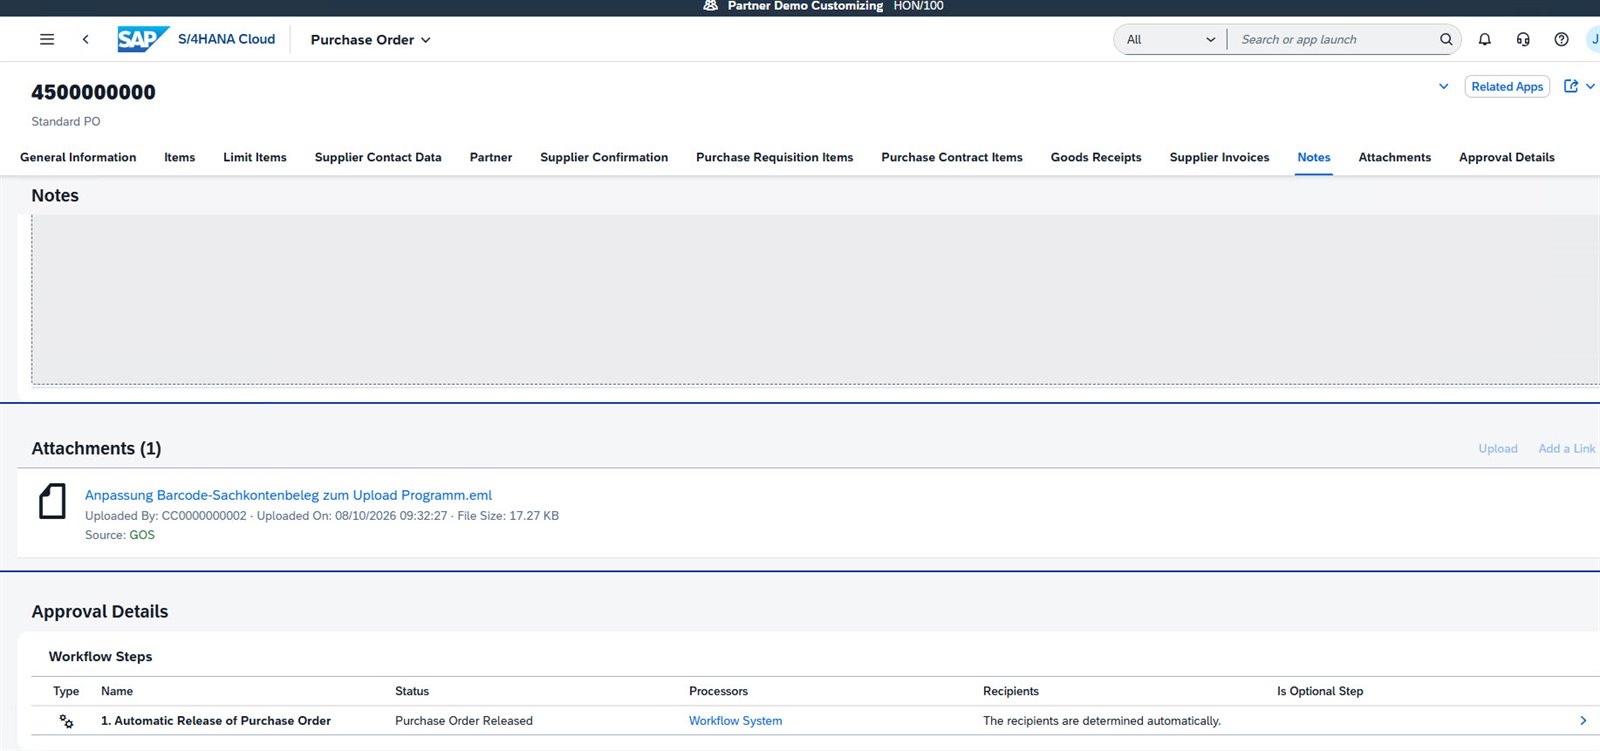Click the Partner Demo Customizing user-group icon

pyautogui.click(x=711, y=6)
